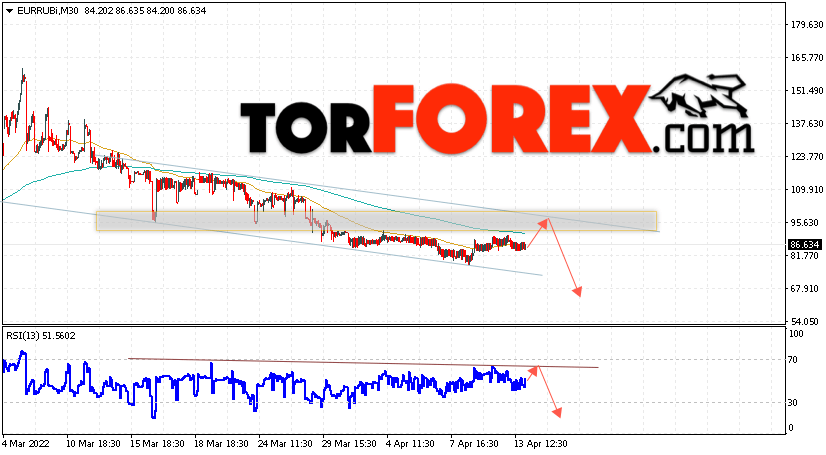Image resolution: width=826 pixels, height=455 pixels.
Task: Select the 81.770 price axis label
Action: 807,256
